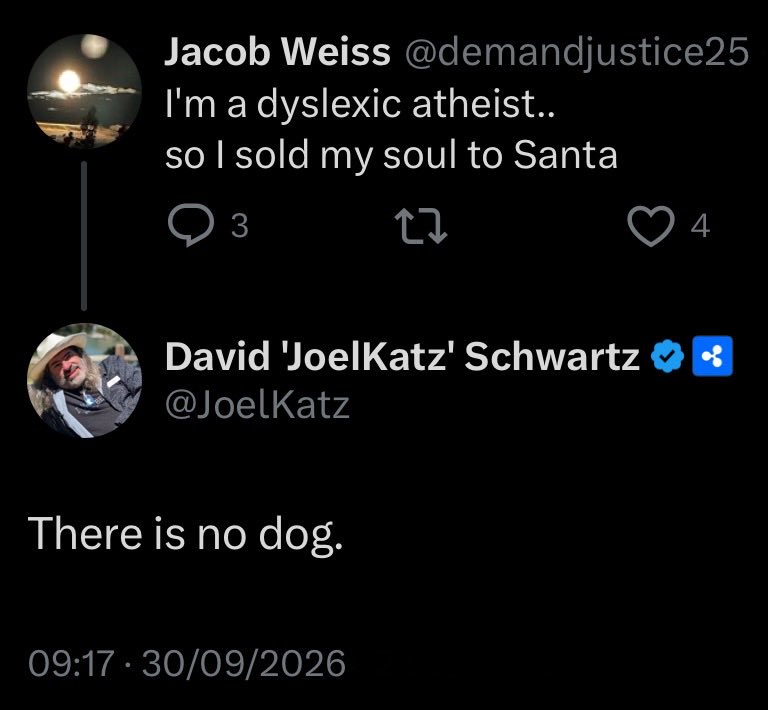Screen dimensions: 768x710
Task: Click the Jacob Weiss display name
Action: [x=277, y=51]
